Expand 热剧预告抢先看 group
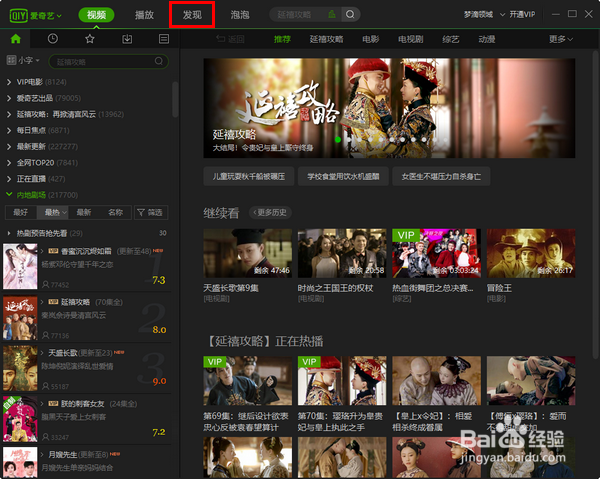600x479 pixels. (9, 233)
